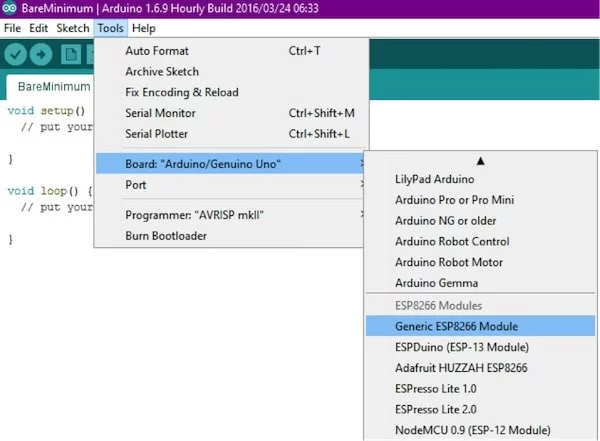Open the Sketch menu
The height and width of the screenshot is (441, 600).
pyautogui.click(x=73, y=28)
